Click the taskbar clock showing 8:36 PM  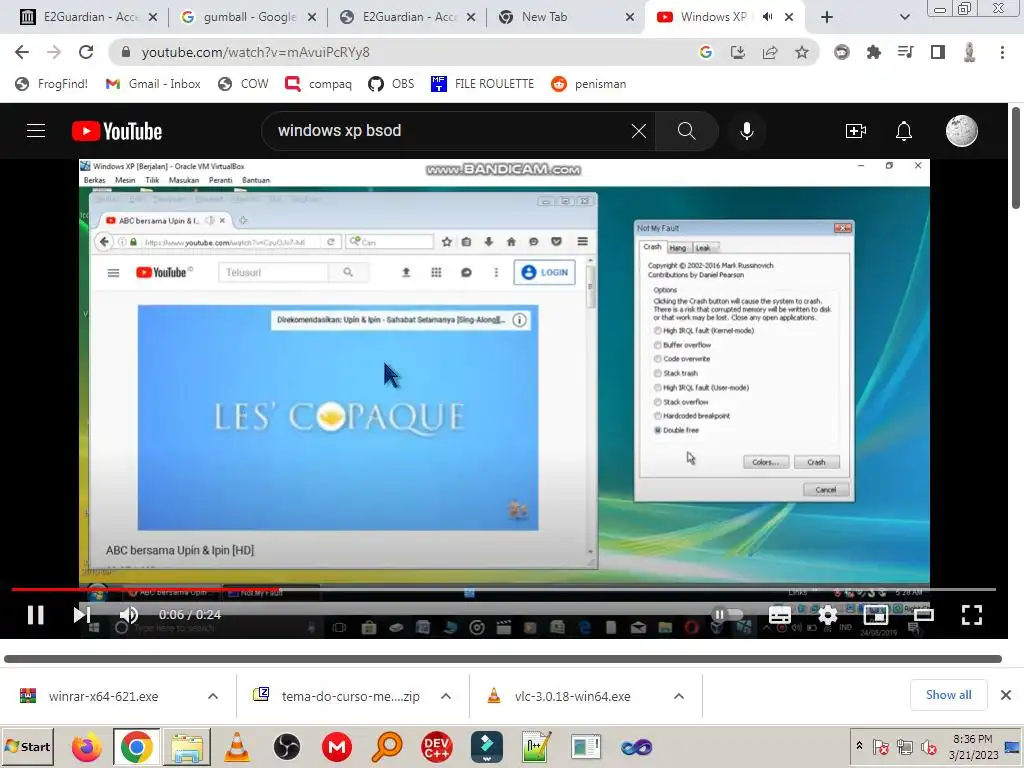tap(973, 747)
